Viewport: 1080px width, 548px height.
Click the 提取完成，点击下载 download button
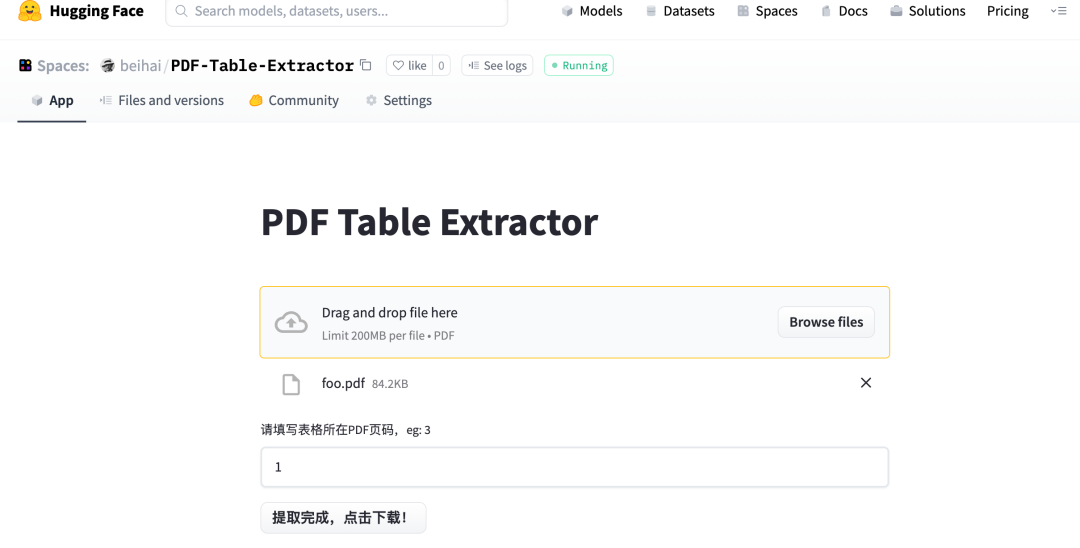[343, 518]
